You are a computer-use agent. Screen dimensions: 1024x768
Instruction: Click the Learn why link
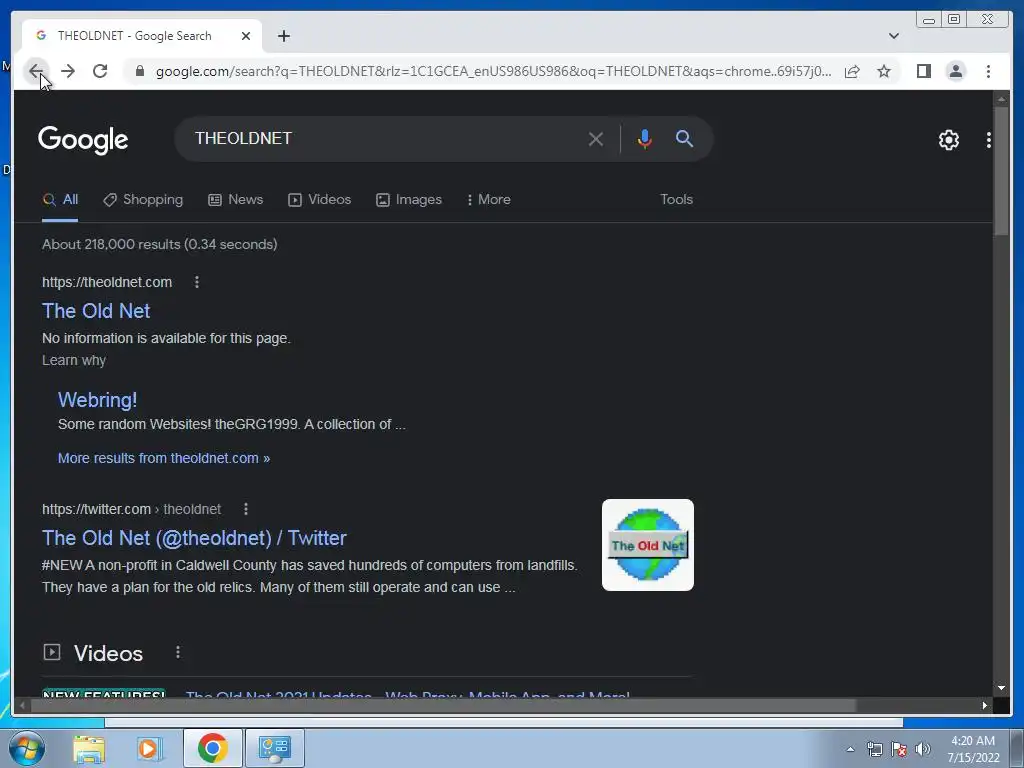click(x=74, y=360)
